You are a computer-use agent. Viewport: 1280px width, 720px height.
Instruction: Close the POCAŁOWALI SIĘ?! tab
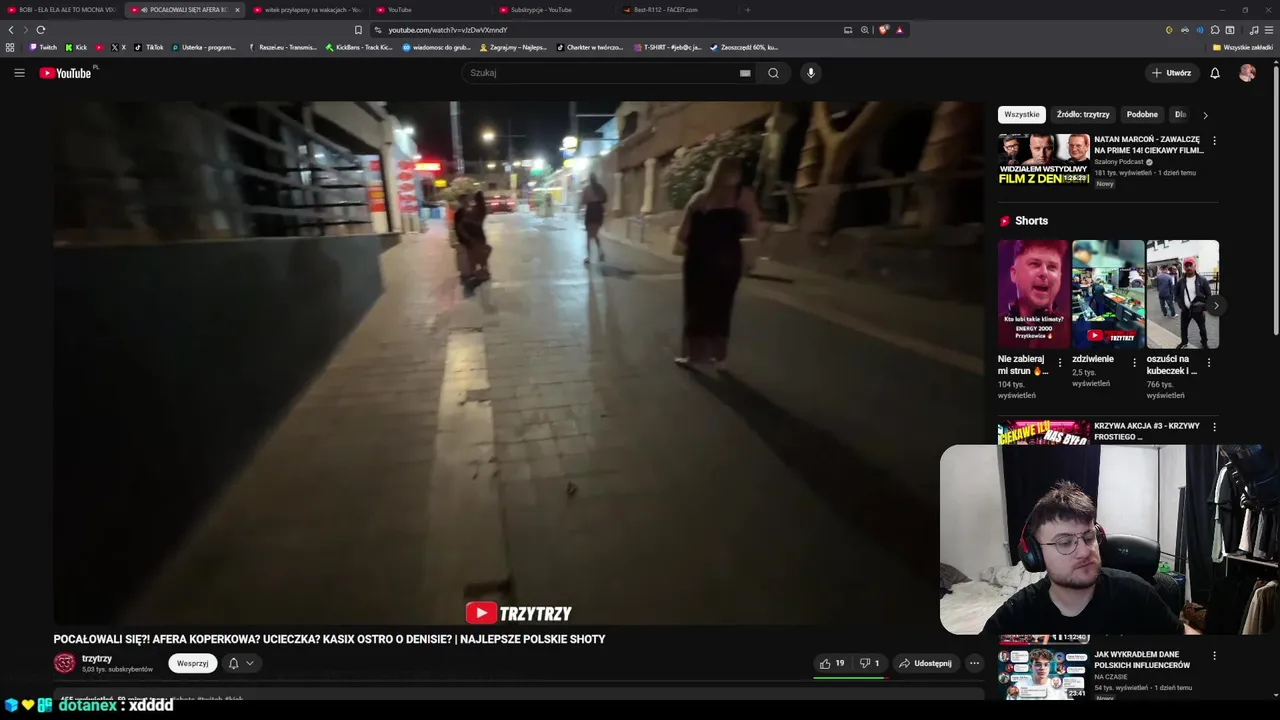237,10
